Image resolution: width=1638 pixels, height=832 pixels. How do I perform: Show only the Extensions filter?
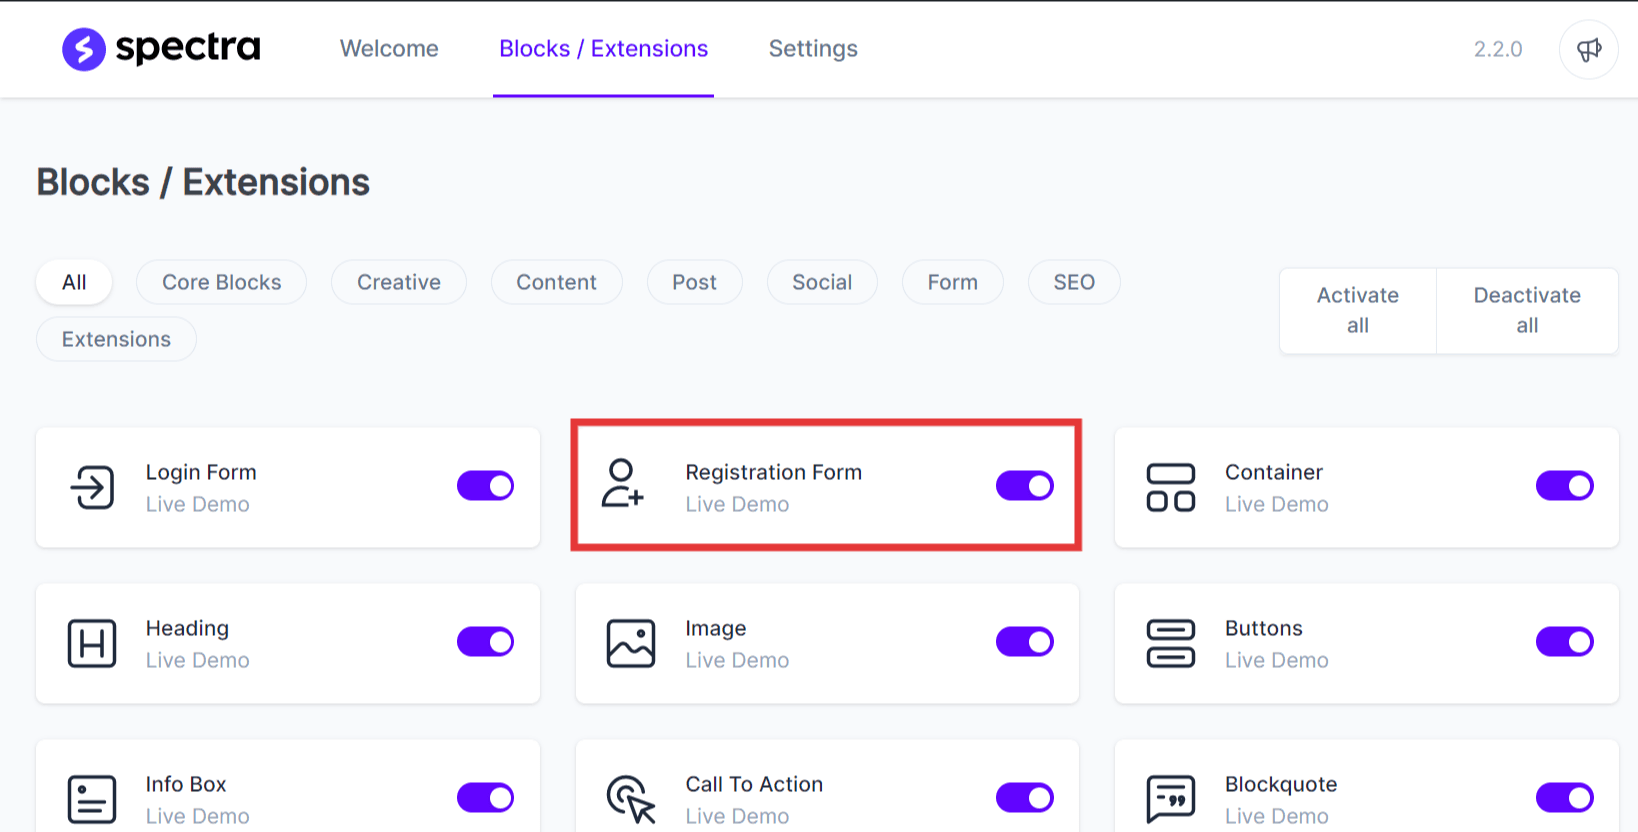coord(116,340)
